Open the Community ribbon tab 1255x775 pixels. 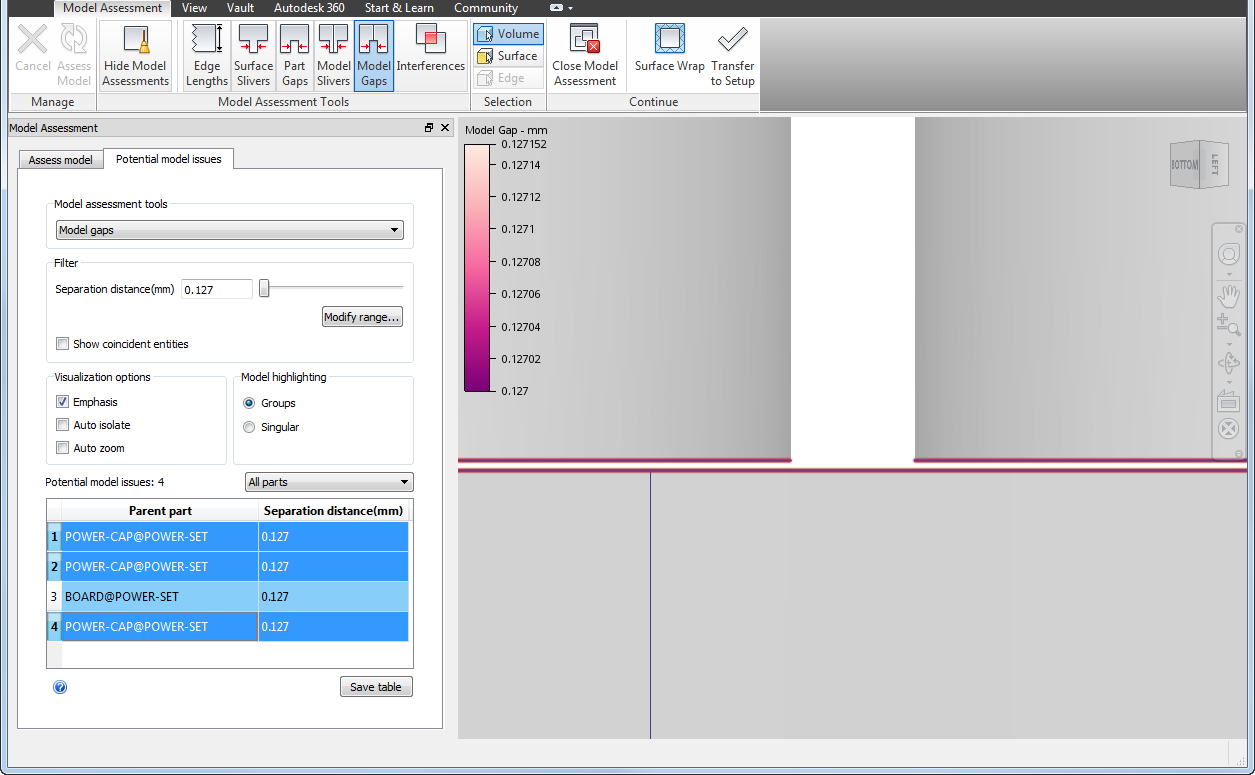tap(486, 8)
